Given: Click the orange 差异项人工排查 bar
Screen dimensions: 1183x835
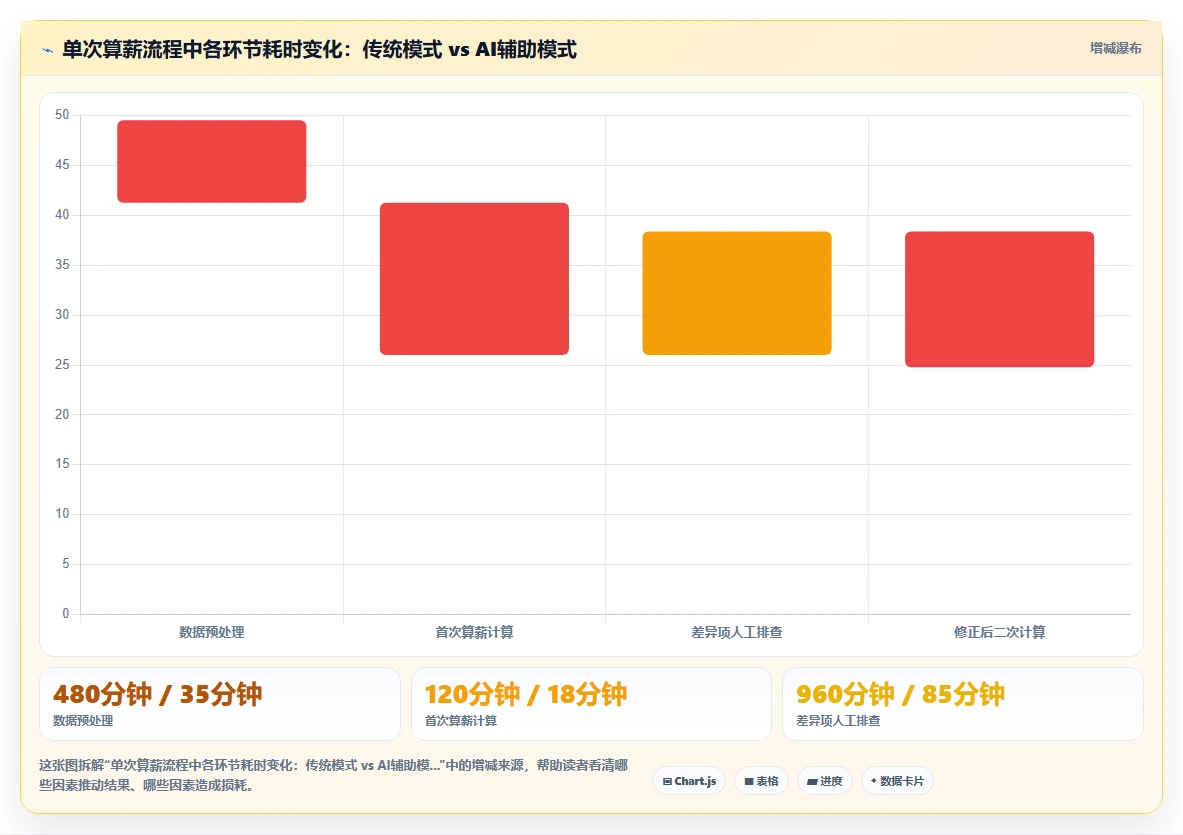Looking at the screenshot, I should pyautogui.click(x=736, y=293).
